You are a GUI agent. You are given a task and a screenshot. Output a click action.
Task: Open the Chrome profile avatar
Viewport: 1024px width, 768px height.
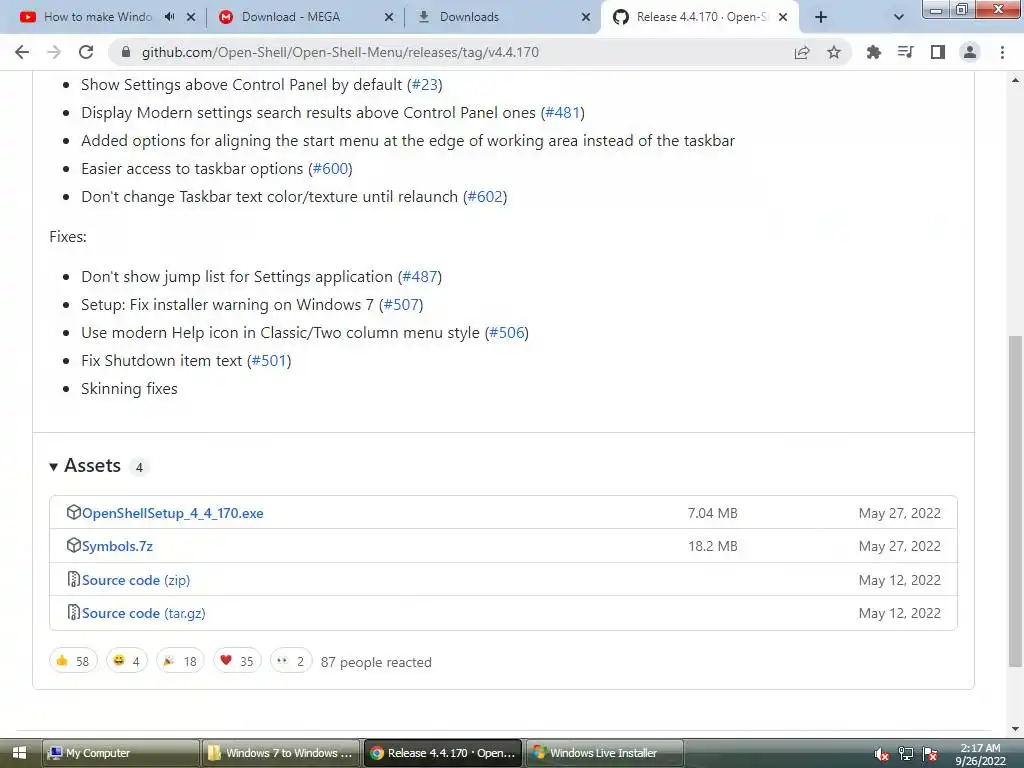tap(970, 52)
